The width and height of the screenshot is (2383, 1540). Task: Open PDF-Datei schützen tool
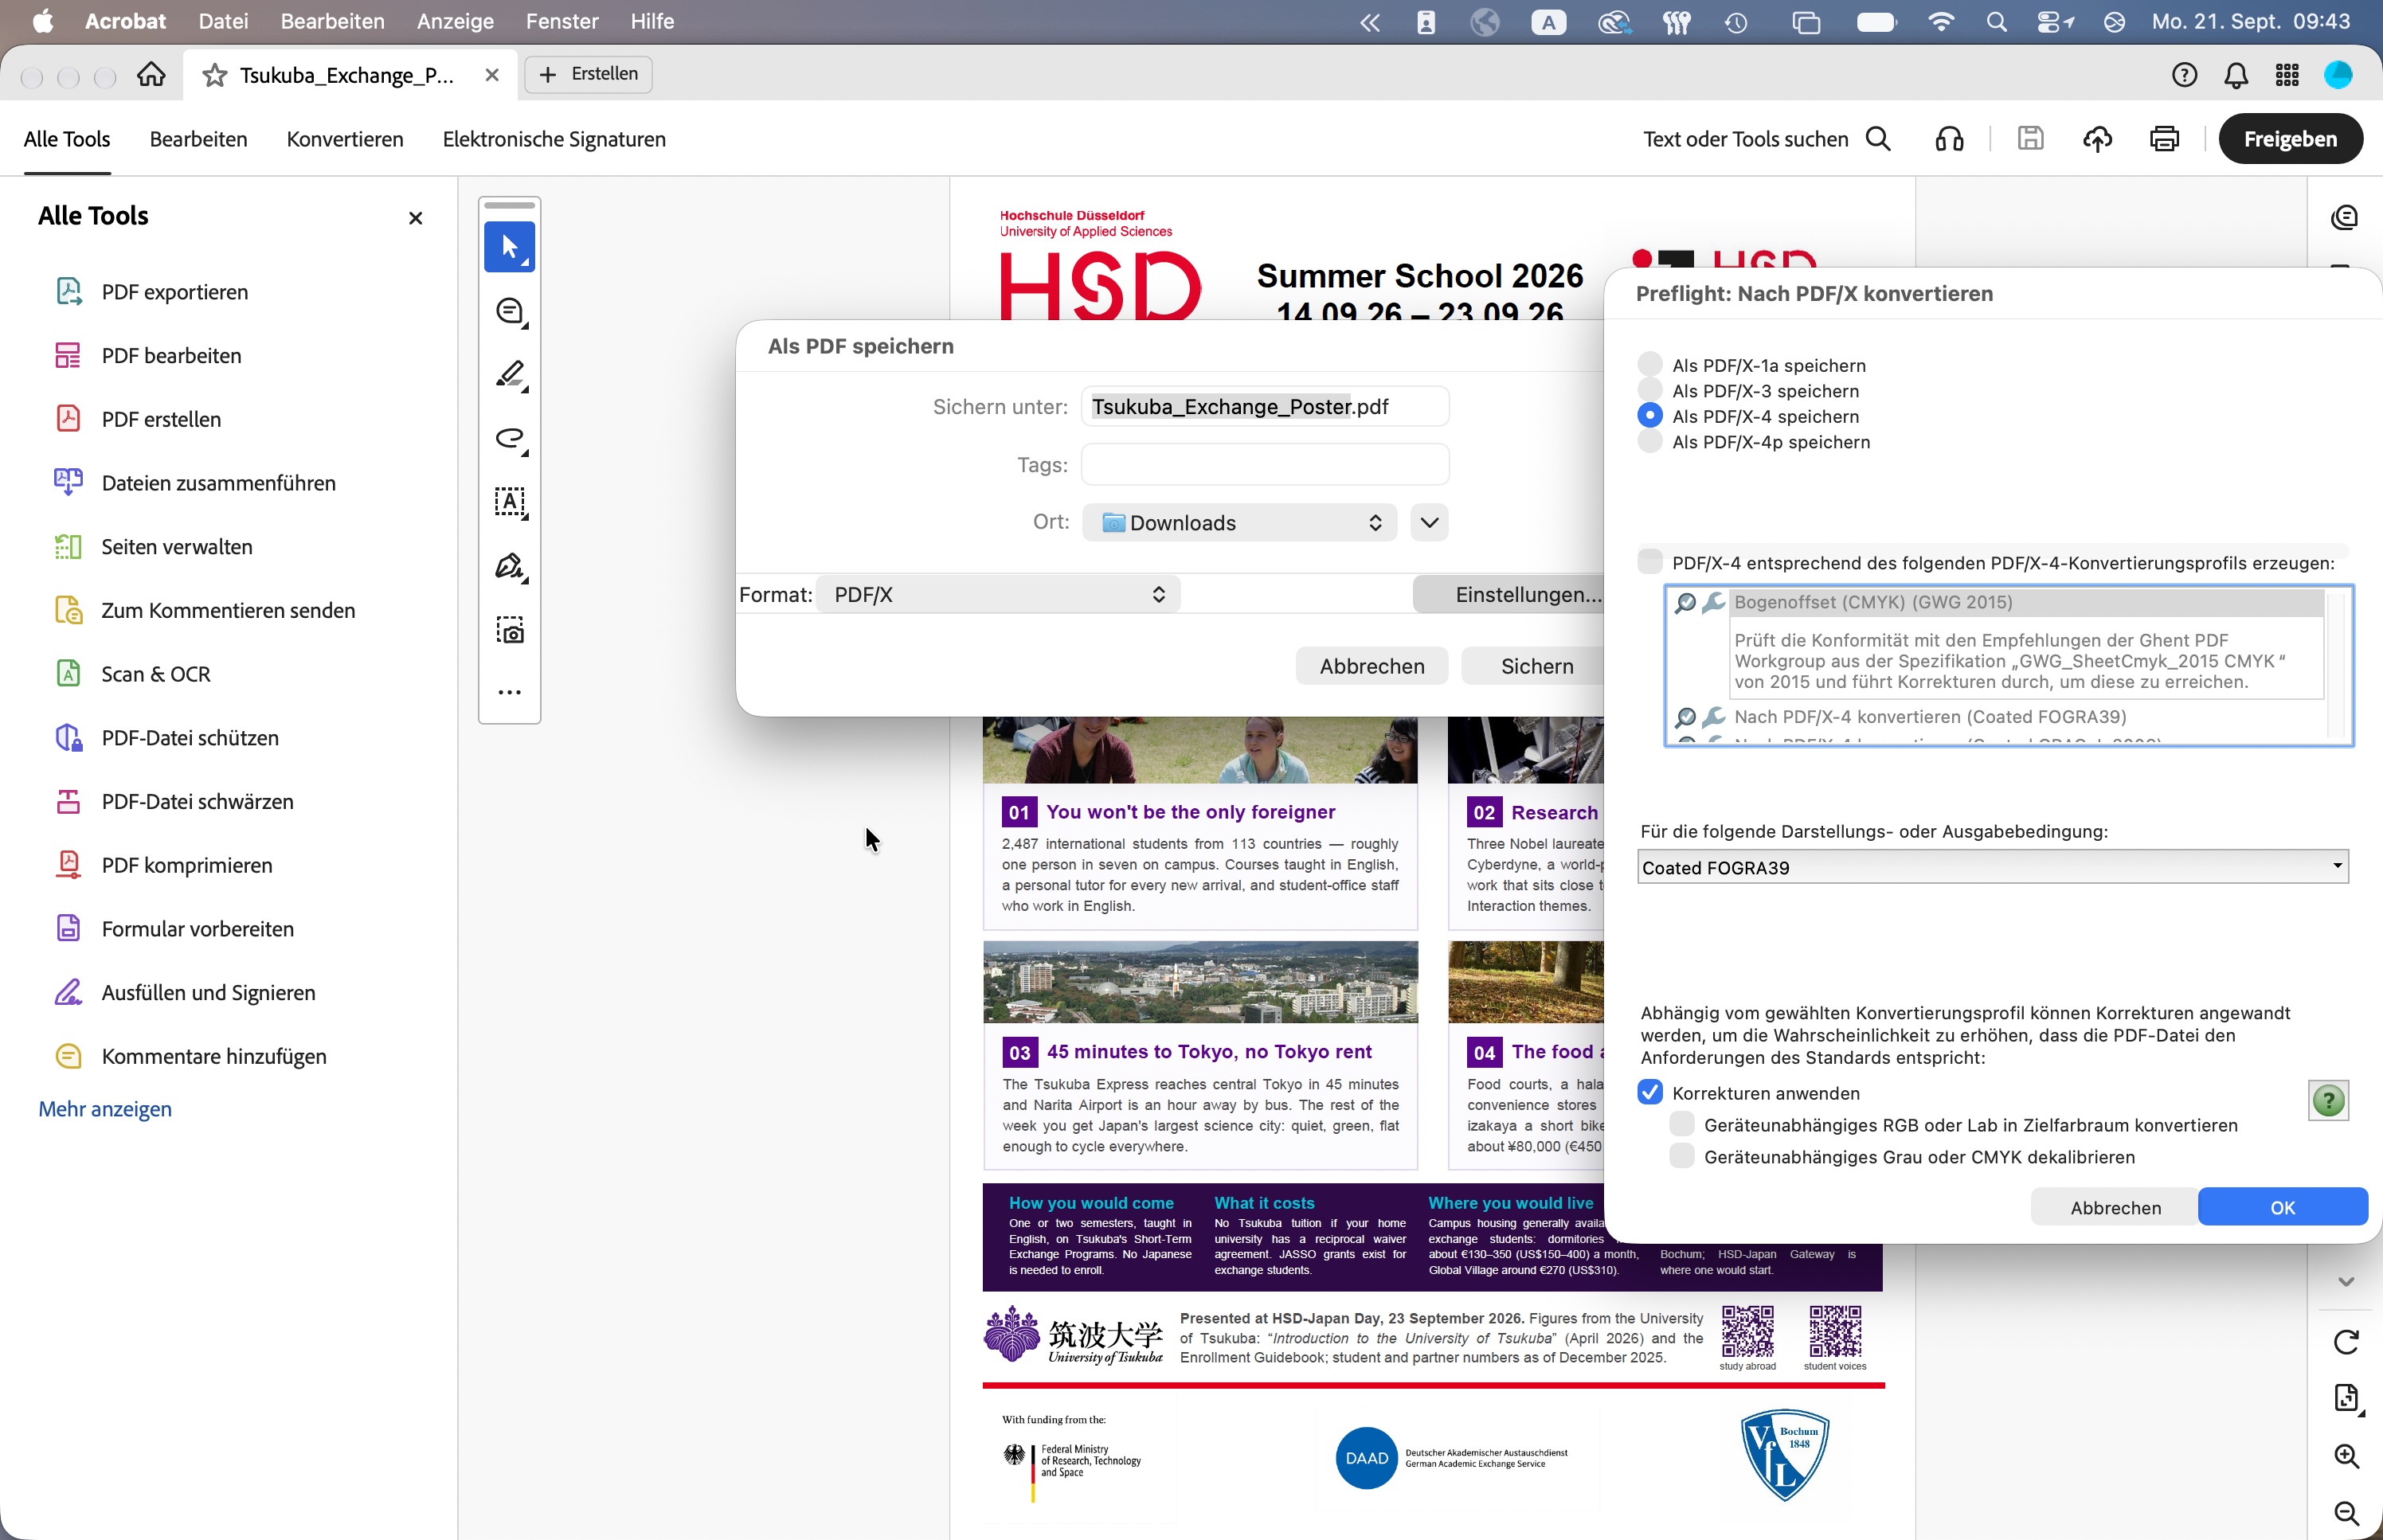166,738
